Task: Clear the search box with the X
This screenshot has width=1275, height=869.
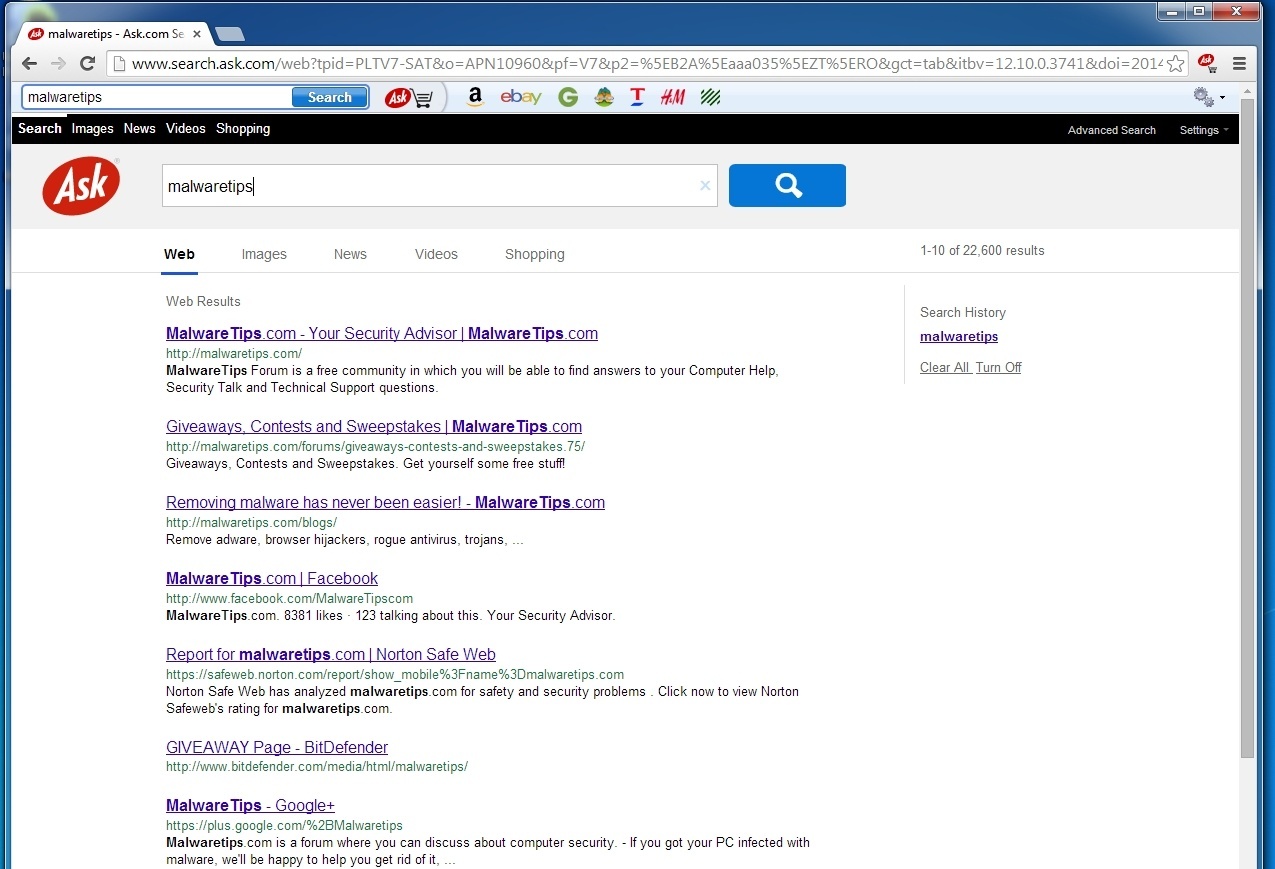Action: 705,185
